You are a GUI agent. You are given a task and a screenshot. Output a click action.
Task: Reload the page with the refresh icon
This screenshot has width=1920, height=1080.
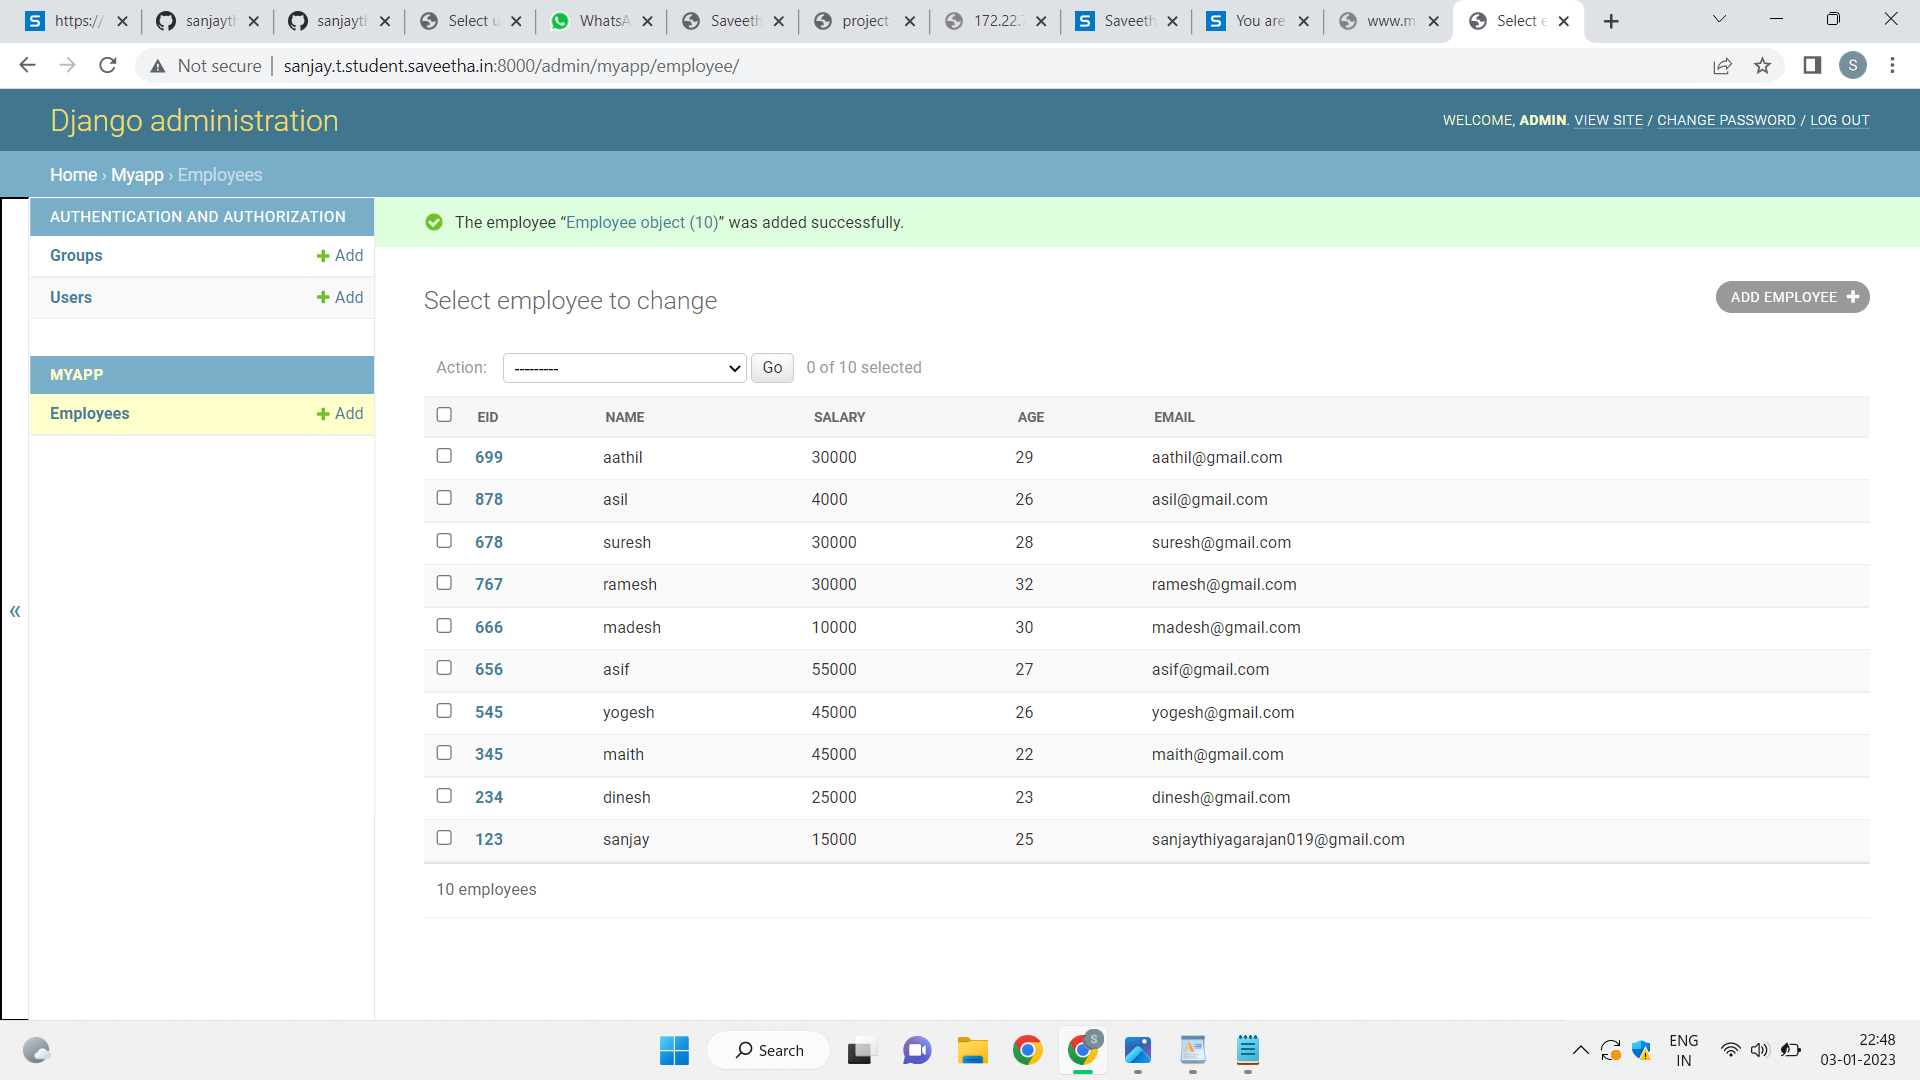pyautogui.click(x=108, y=66)
